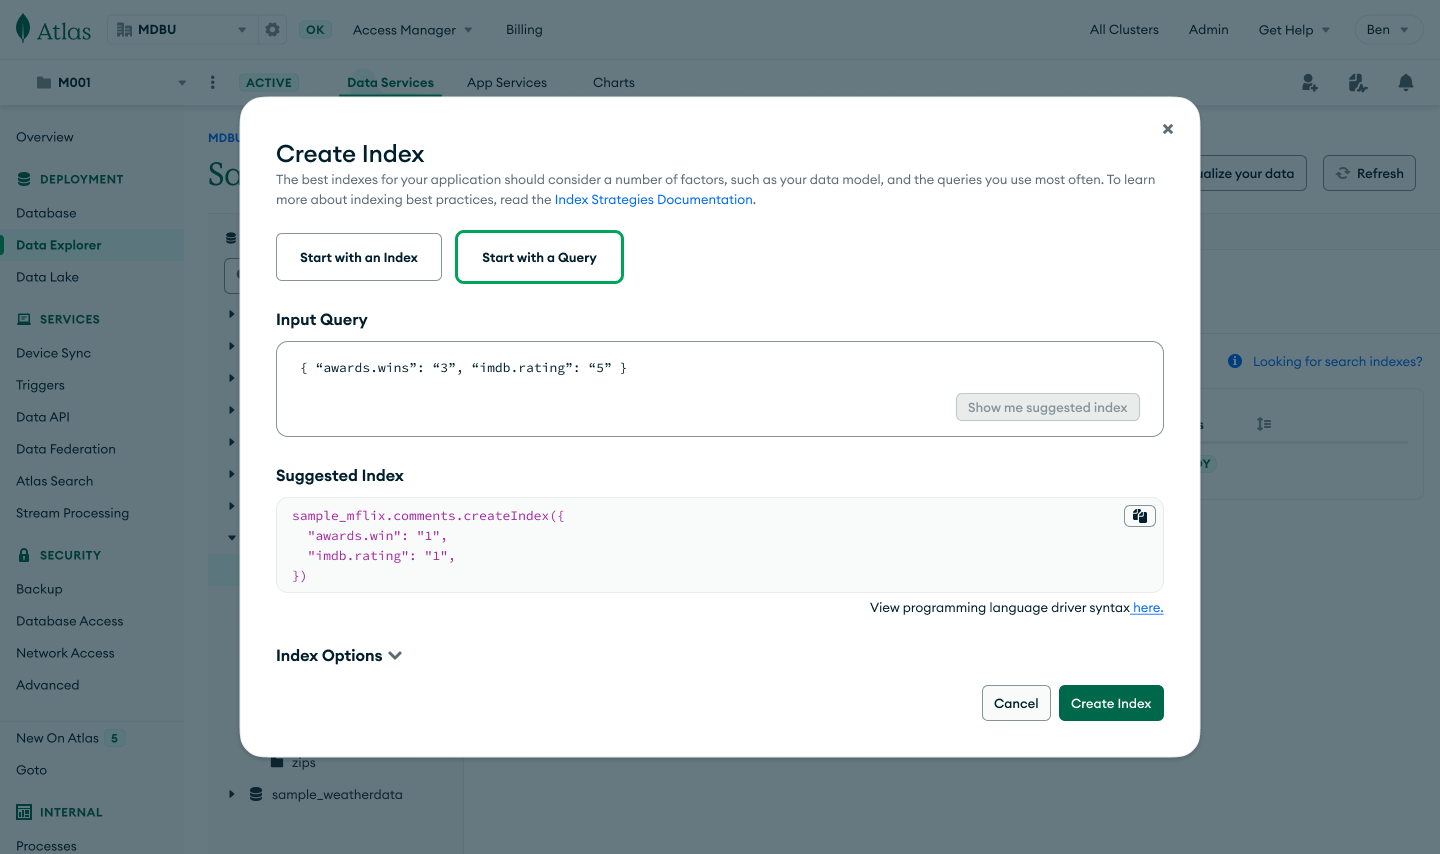Click the Create Index button
1440x854 pixels.
coord(1111,703)
